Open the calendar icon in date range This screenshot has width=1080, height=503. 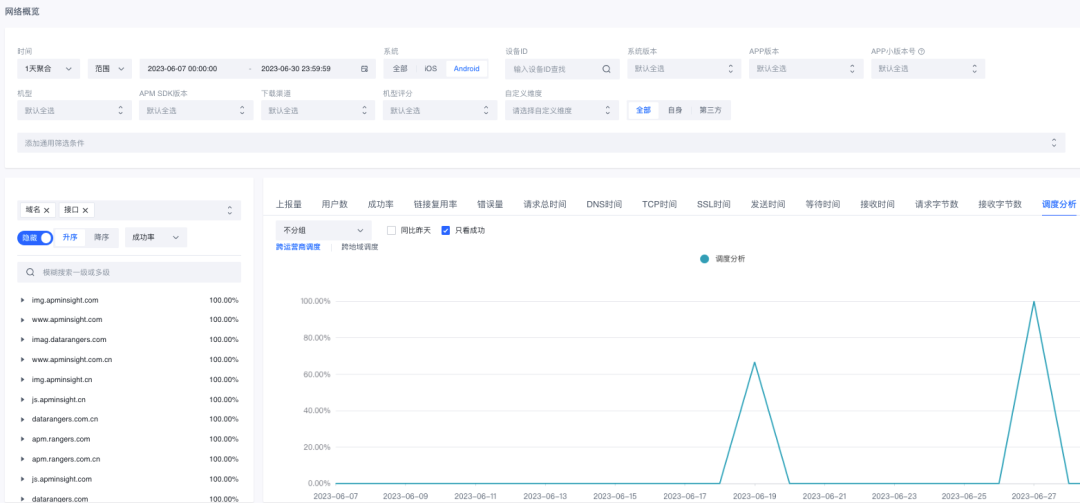click(364, 69)
